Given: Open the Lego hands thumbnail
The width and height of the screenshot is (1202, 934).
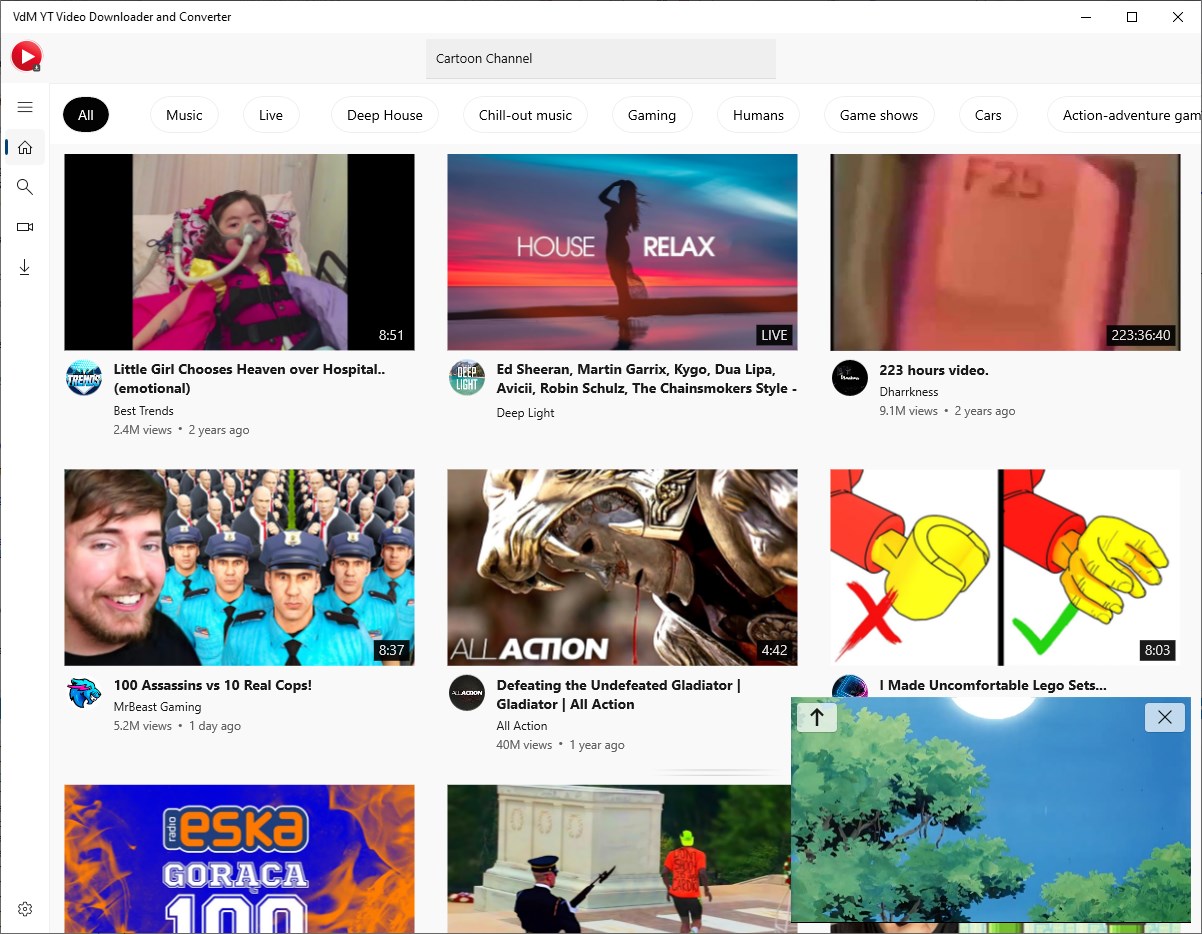Looking at the screenshot, I should click(1005, 568).
